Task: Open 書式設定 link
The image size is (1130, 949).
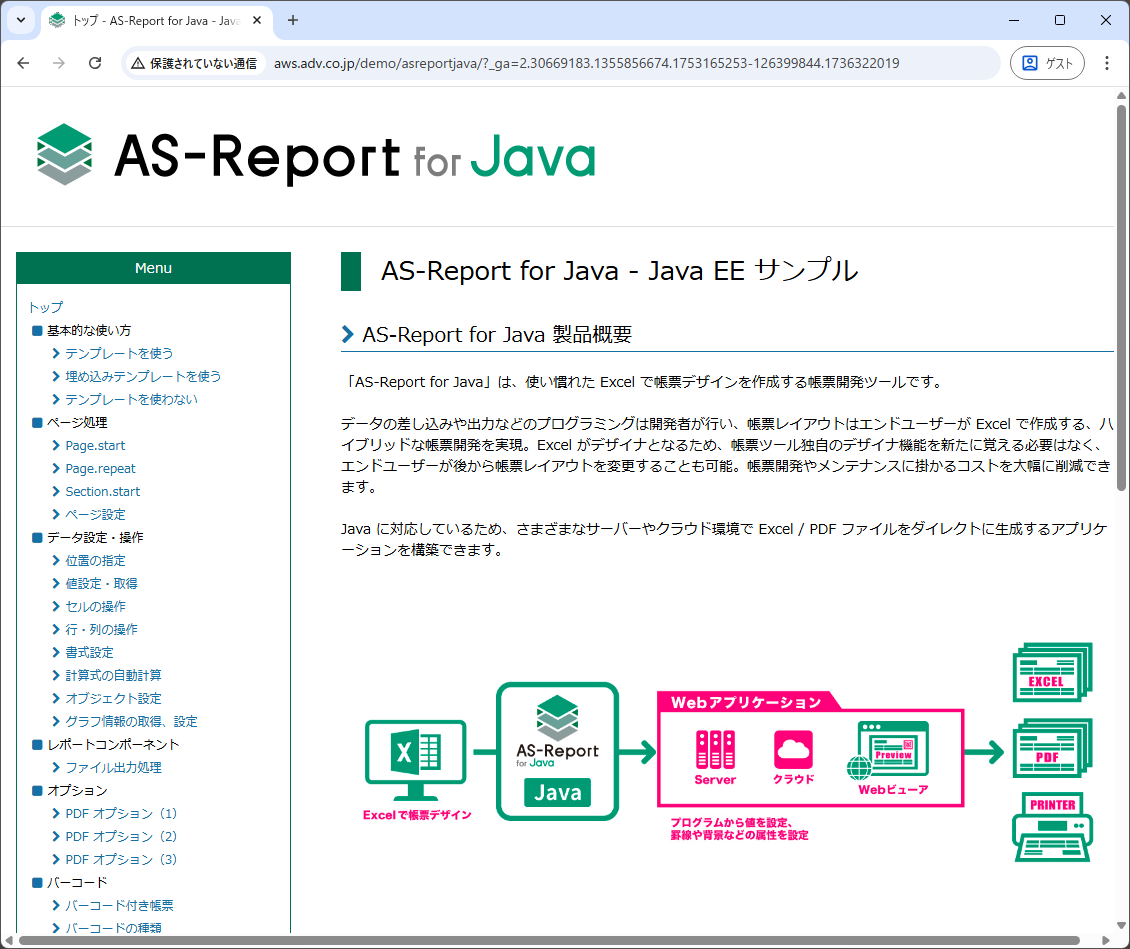Action: (x=89, y=653)
